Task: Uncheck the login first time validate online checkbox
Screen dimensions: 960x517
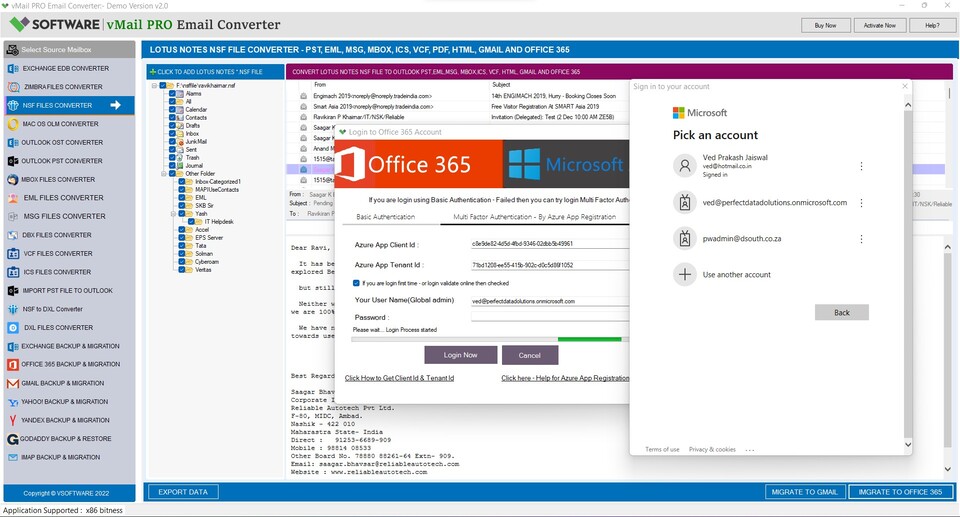Action: pyautogui.click(x=356, y=283)
